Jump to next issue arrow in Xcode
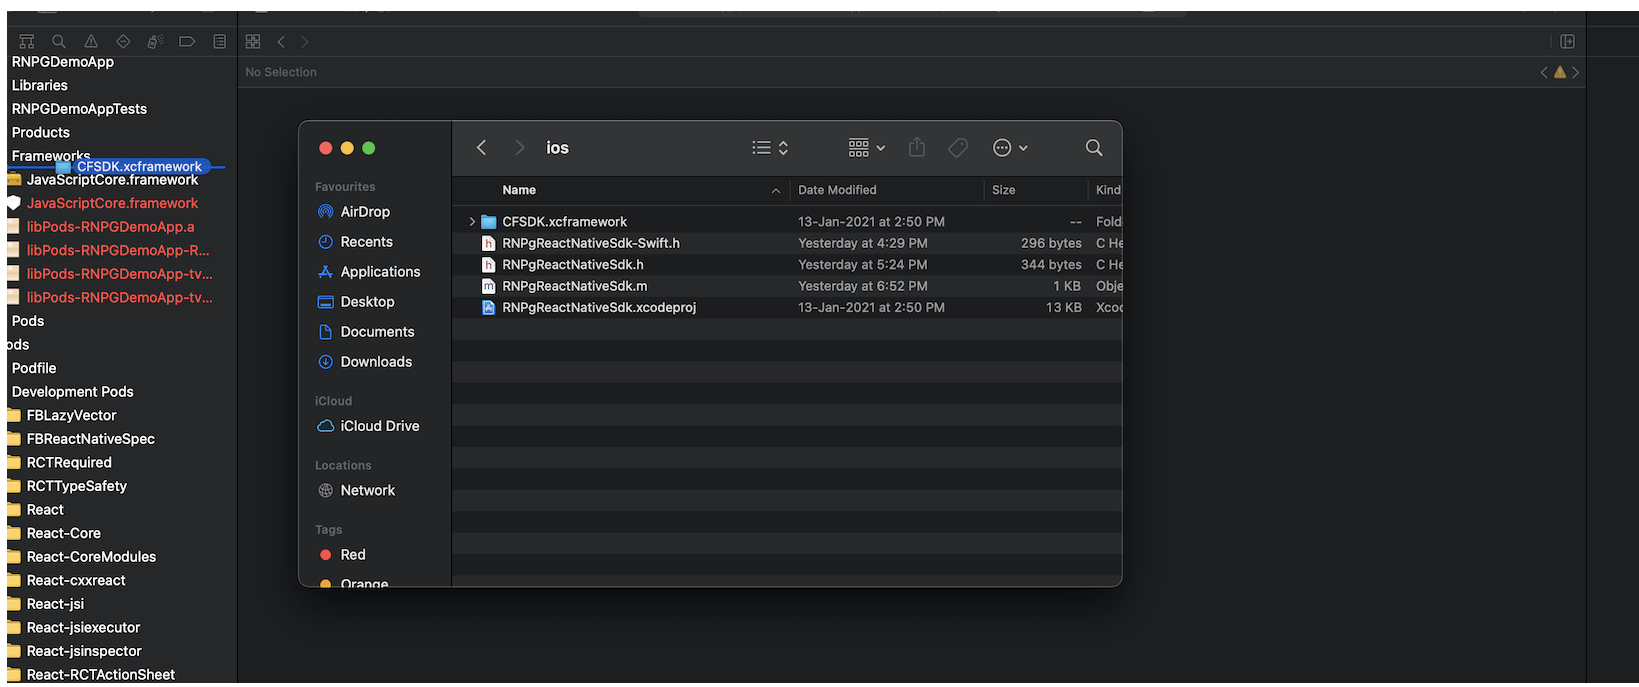 click(1575, 72)
